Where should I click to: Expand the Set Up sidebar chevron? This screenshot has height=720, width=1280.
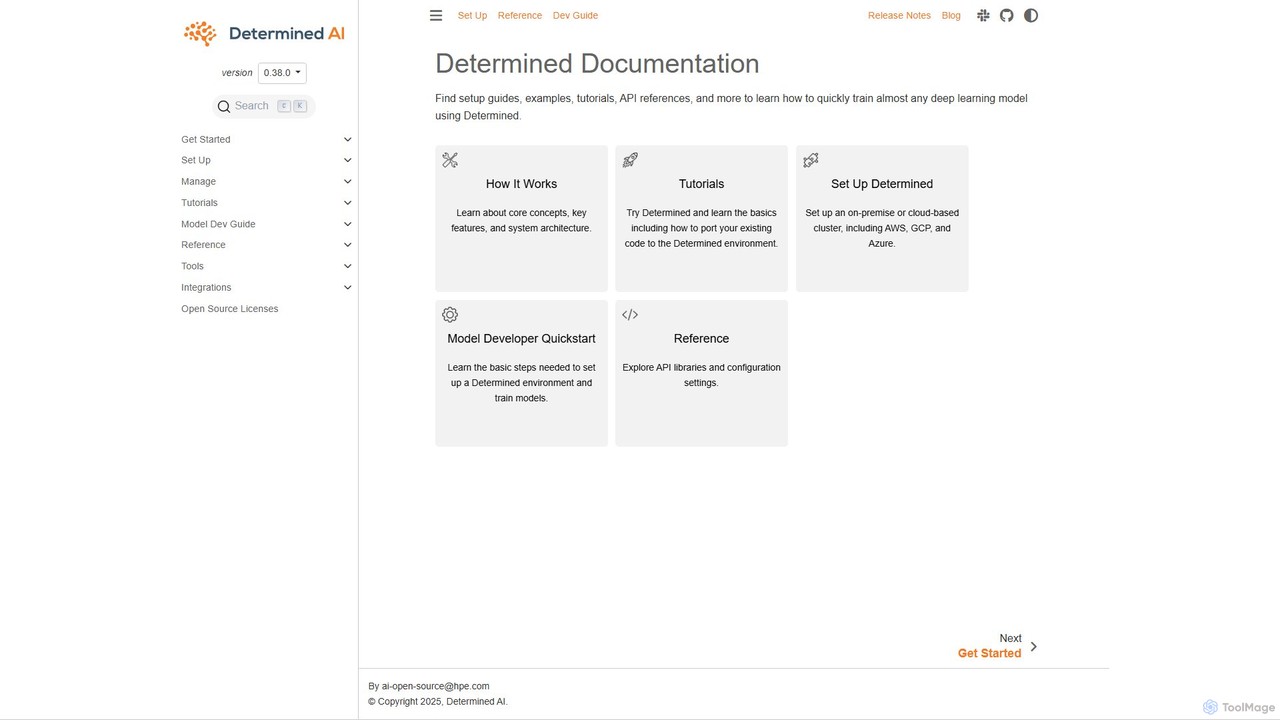(348, 160)
